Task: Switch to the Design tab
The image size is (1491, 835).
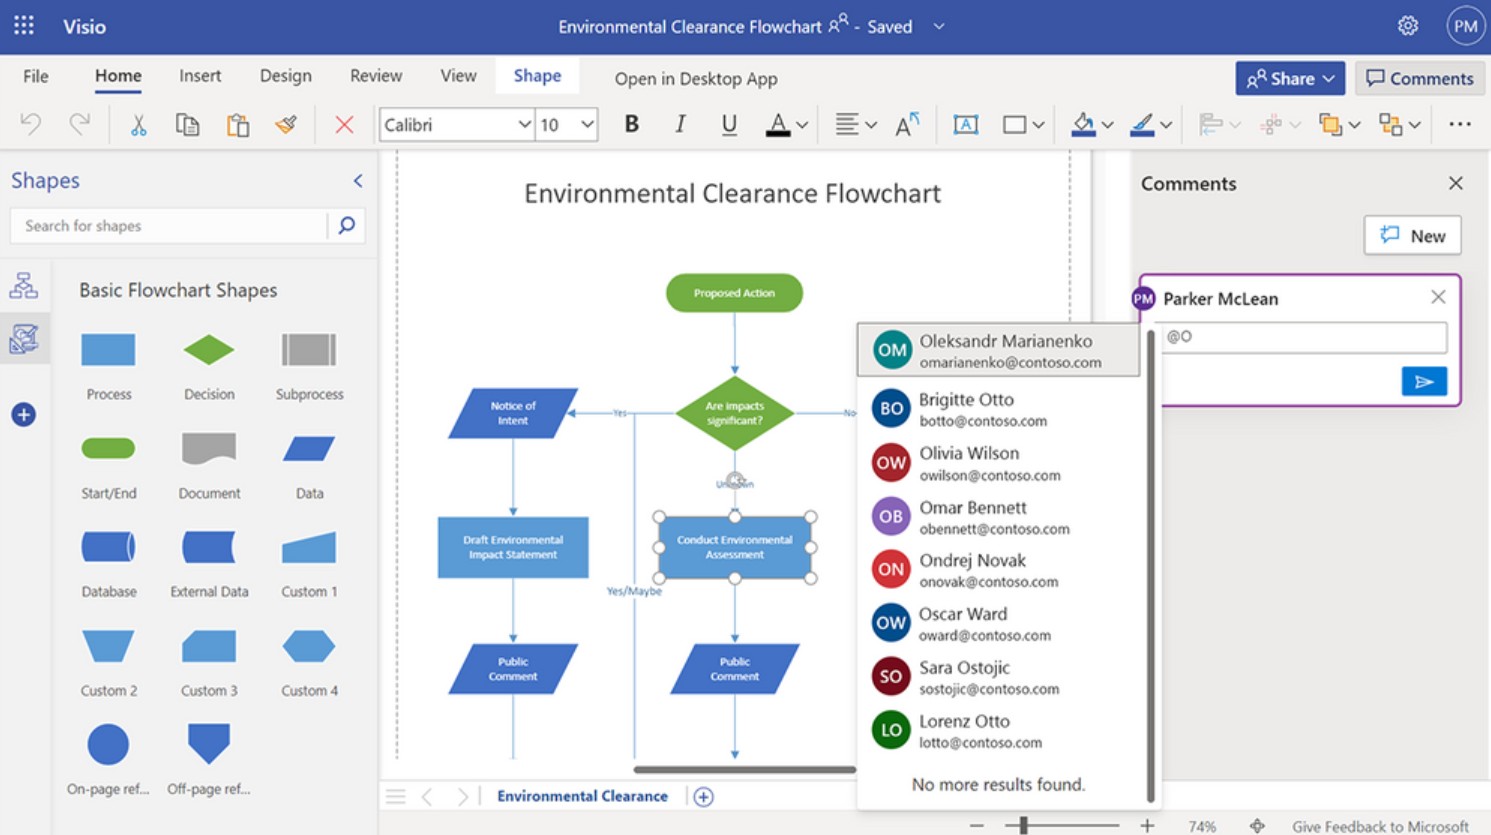Action: (x=285, y=76)
